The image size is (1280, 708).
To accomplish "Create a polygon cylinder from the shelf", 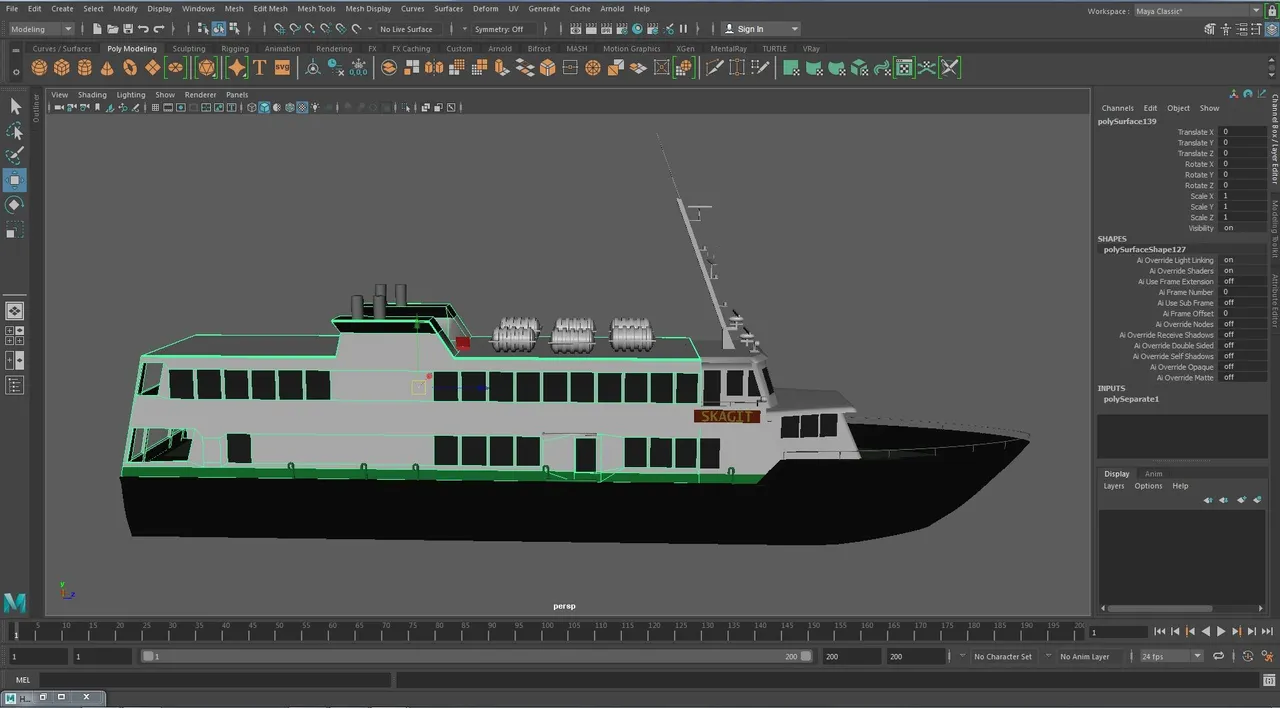I will click(x=85, y=68).
